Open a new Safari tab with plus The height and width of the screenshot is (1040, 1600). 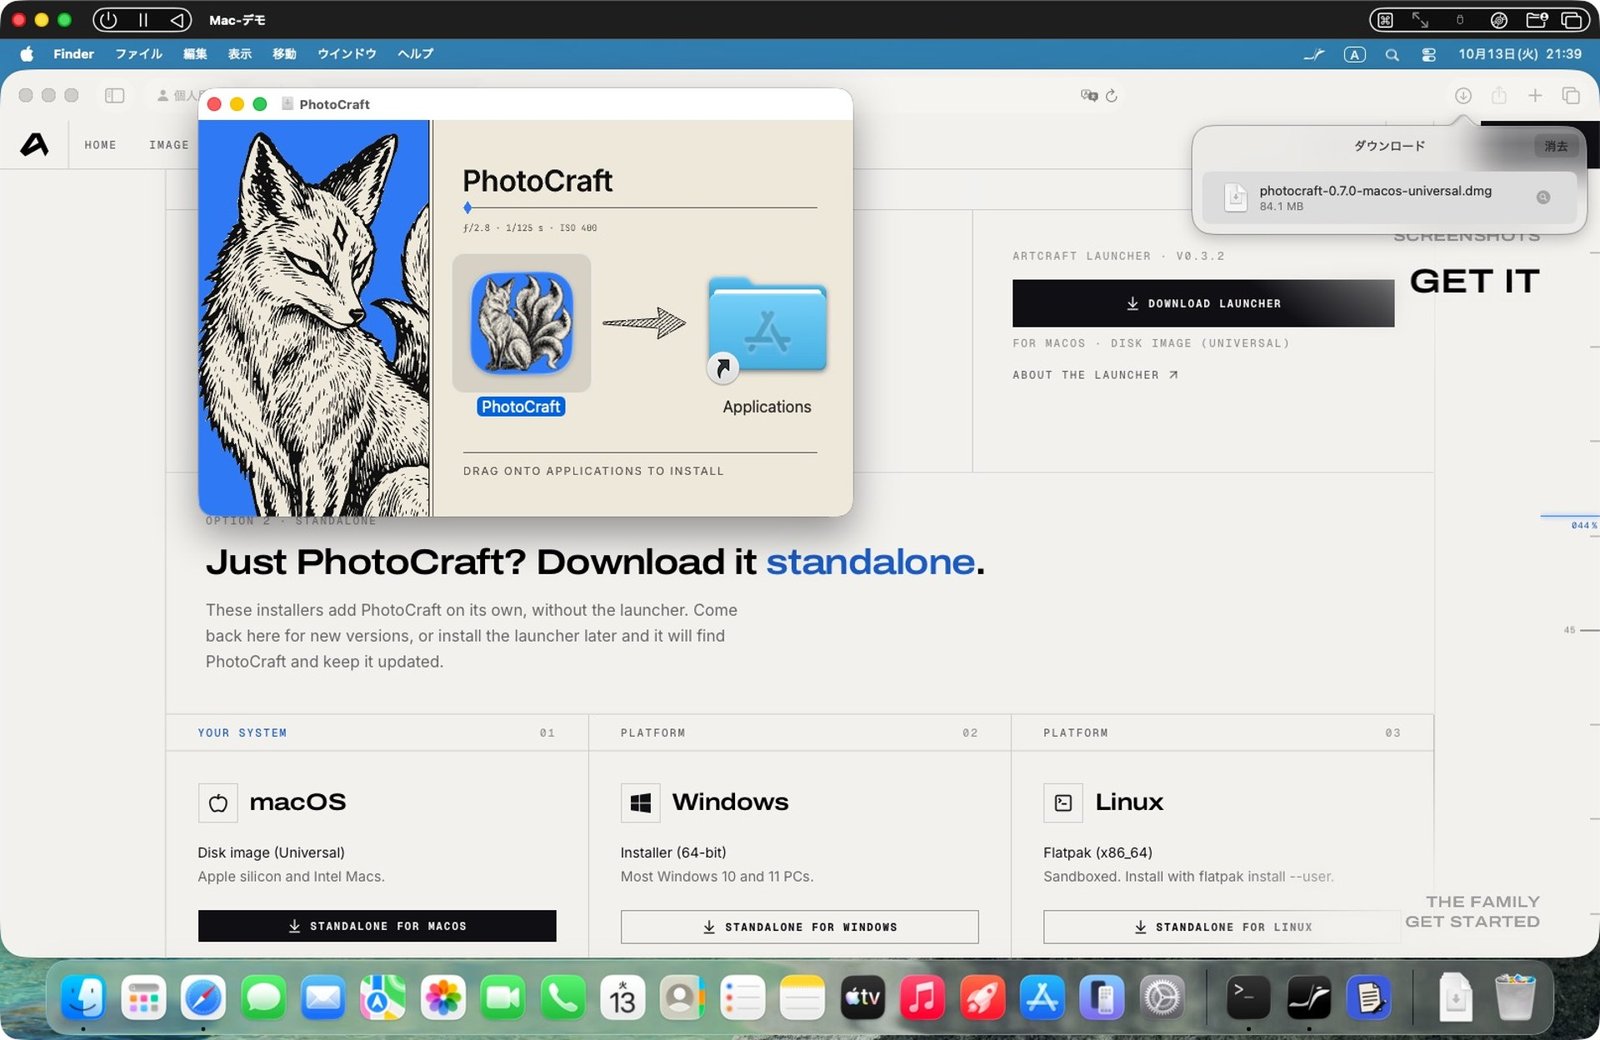pyautogui.click(x=1535, y=96)
